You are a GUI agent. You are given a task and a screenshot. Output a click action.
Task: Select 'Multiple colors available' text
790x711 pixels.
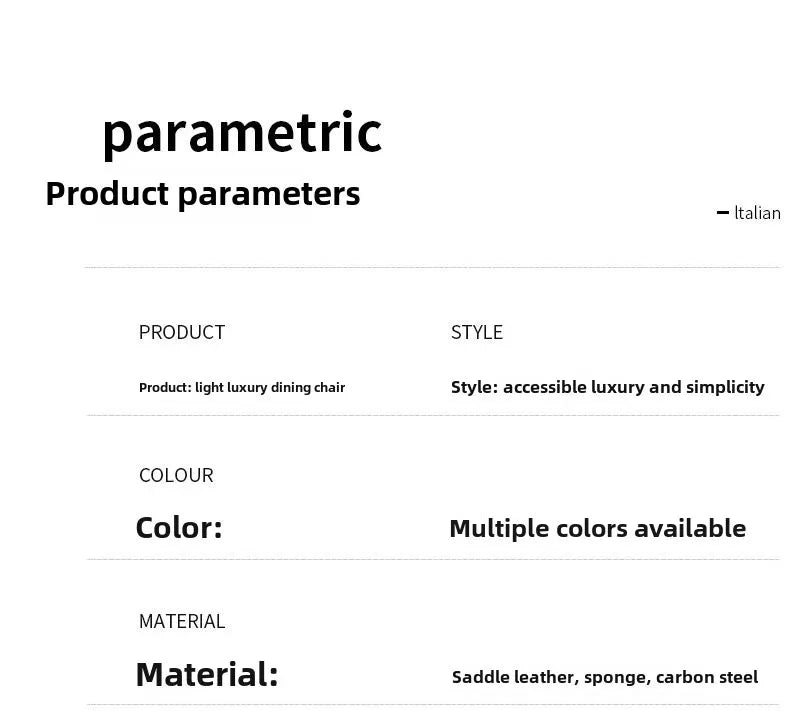[598, 529]
